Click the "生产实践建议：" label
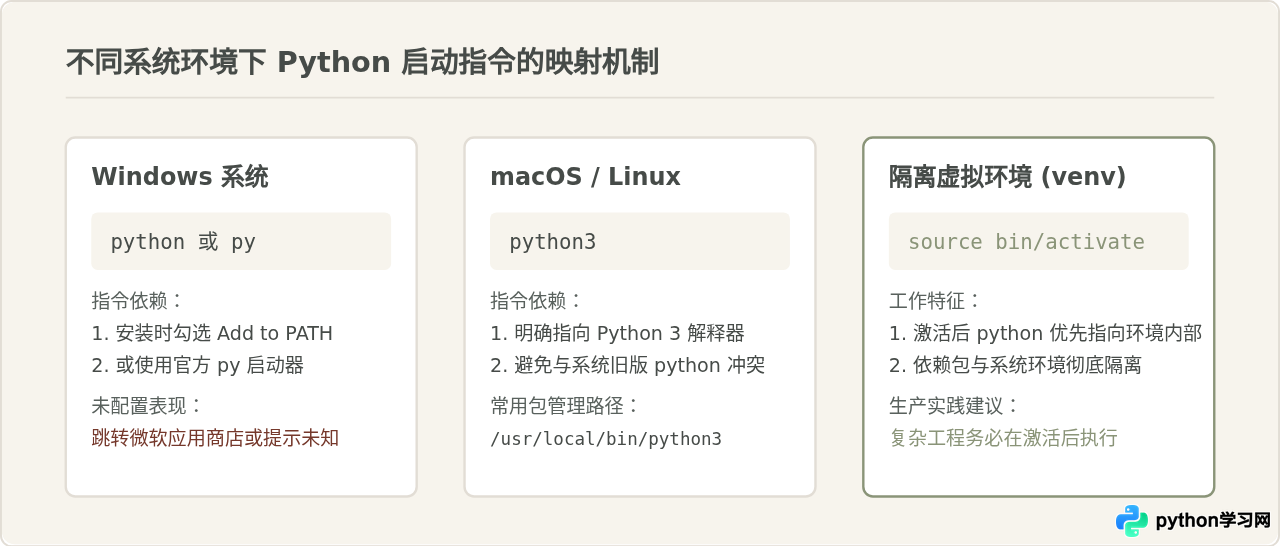This screenshot has height=547, width=1280. [955, 406]
